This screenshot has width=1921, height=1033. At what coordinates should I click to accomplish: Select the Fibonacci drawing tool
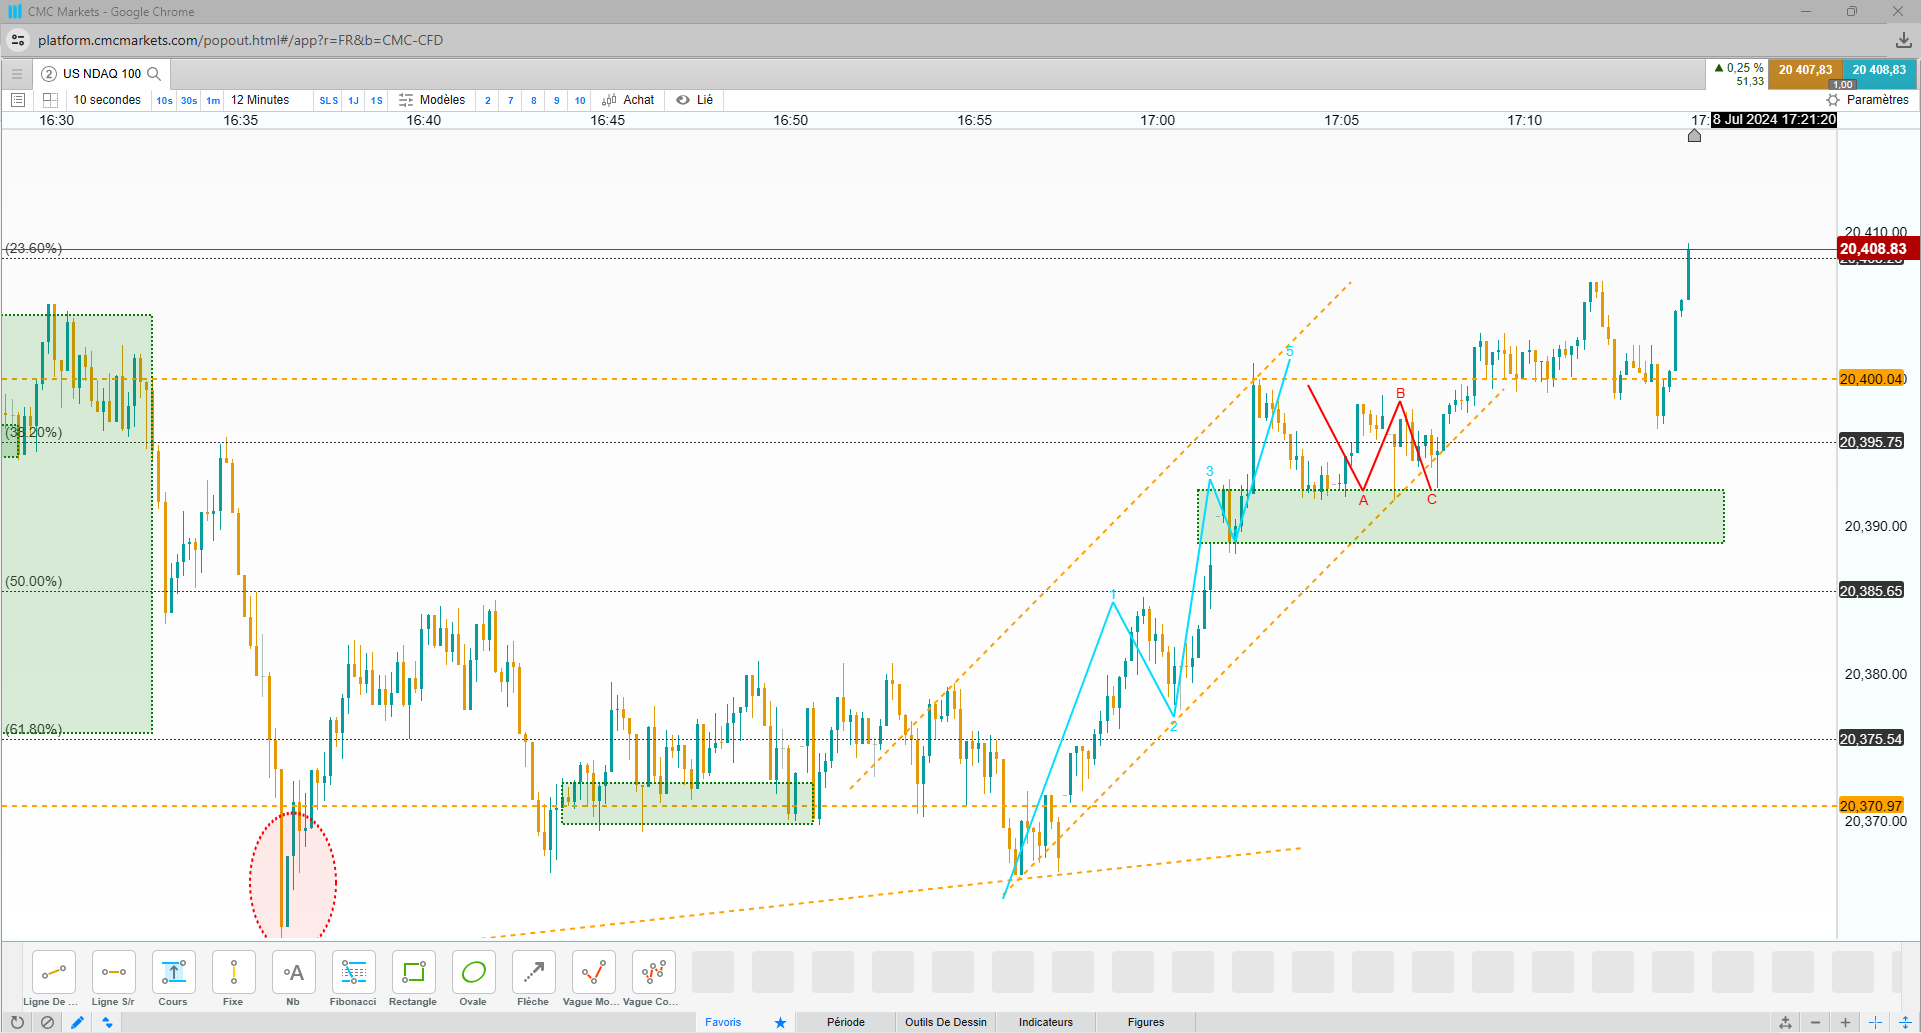pyautogui.click(x=353, y=980)
